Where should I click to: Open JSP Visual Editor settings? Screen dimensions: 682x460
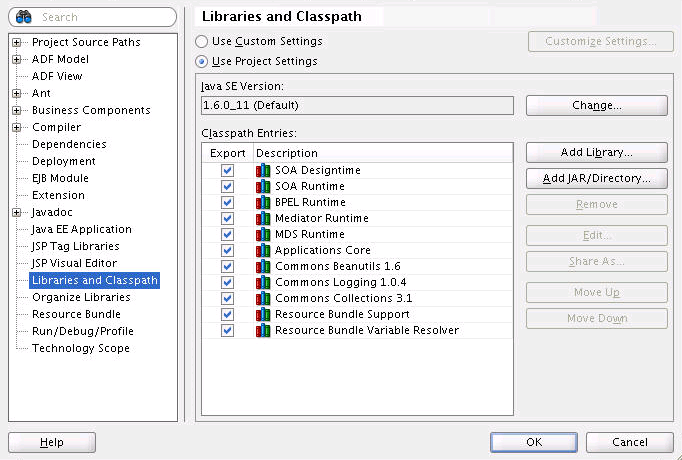pos(74,263)
